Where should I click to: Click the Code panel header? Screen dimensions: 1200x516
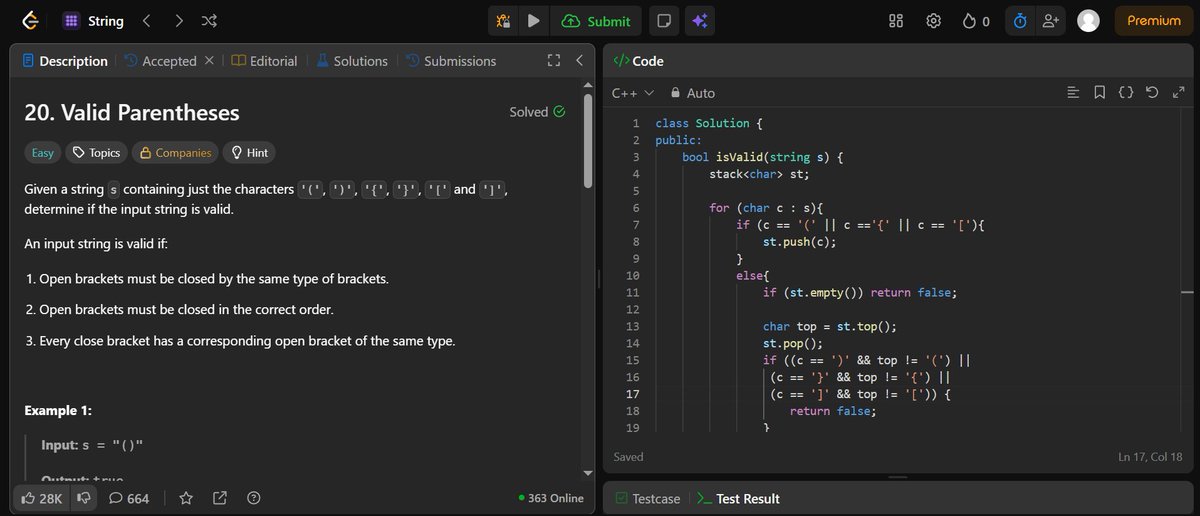pos(638,61)
